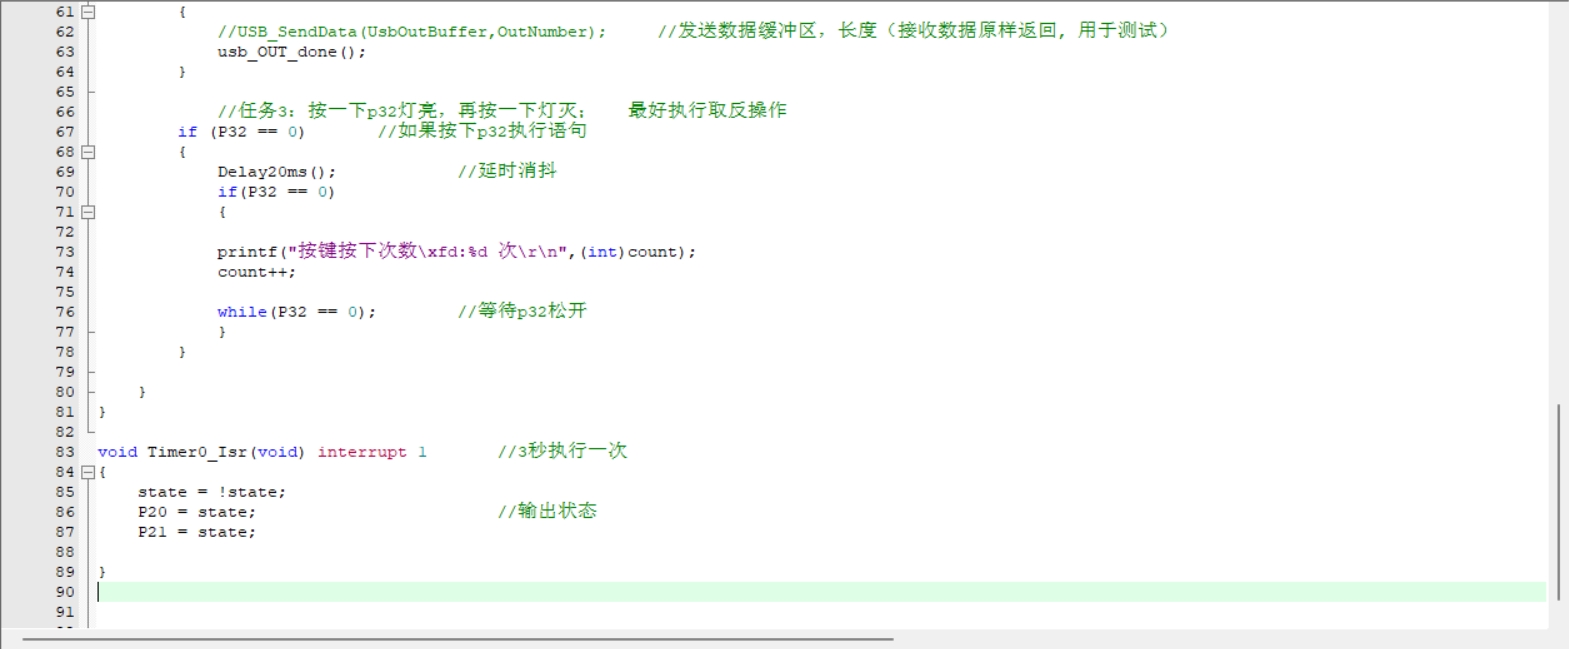Click the comment 等待p32松开
1569x649 pixels.
coord(522,311)
